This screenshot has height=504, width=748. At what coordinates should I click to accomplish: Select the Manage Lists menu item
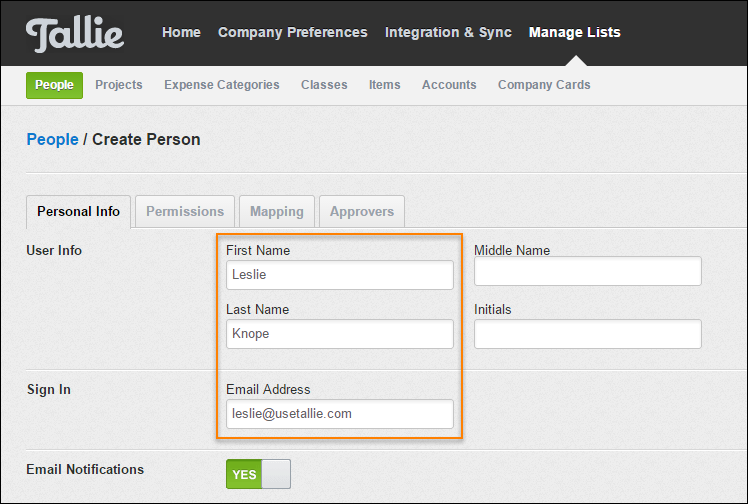click(x=574, y=32)
